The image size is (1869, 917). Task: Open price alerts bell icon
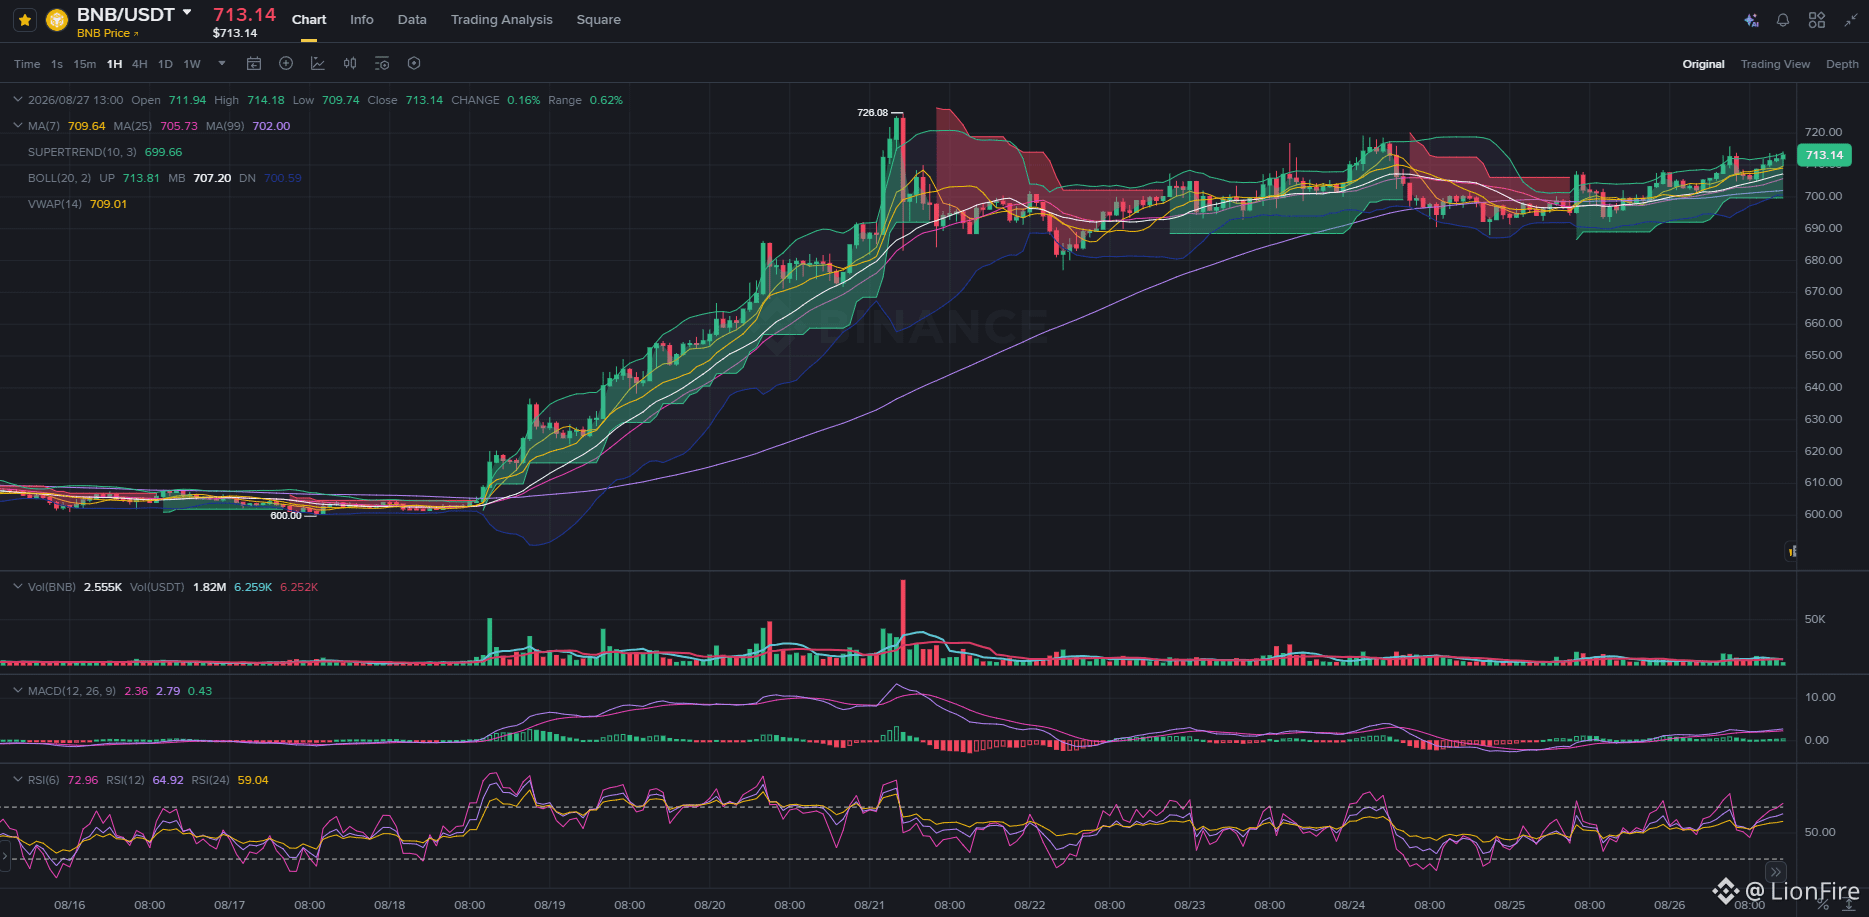[x=1783, y=20]
